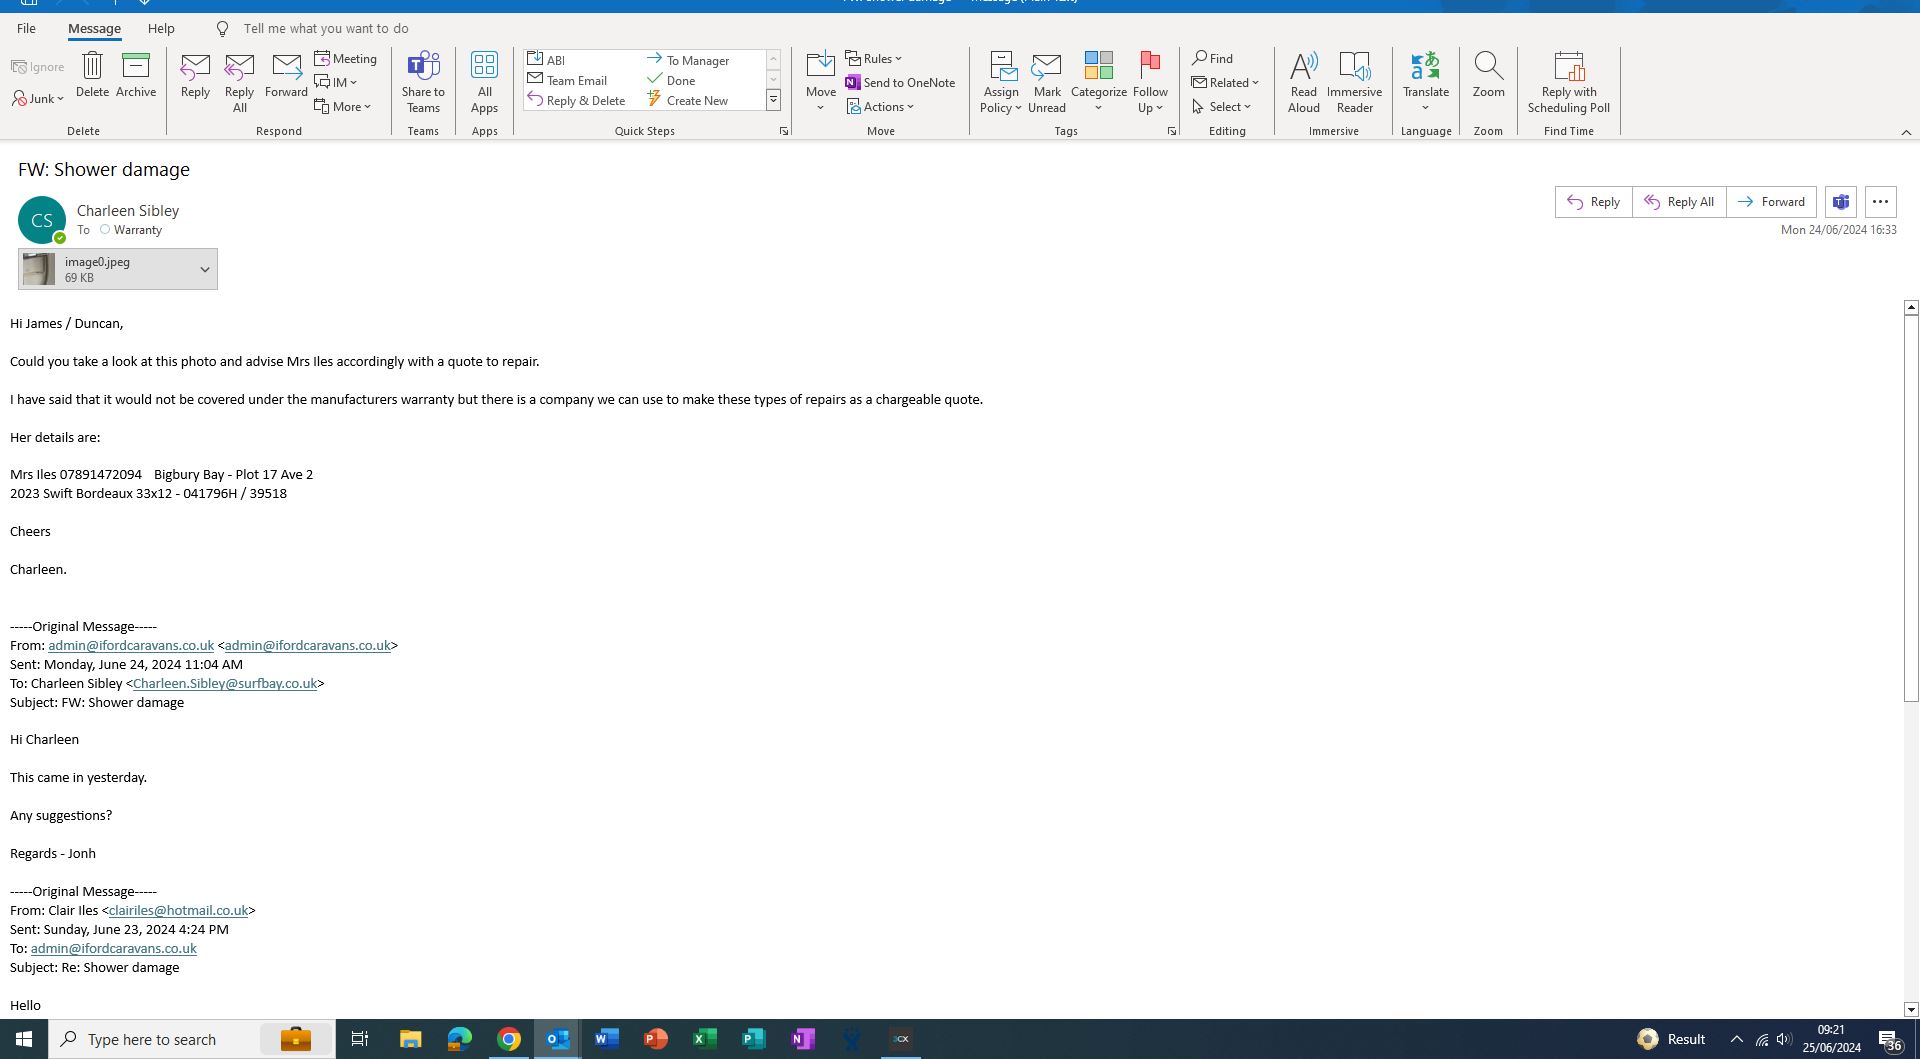Open the clairiles@hotmail.co.uk email link

(x=178, y=910)
